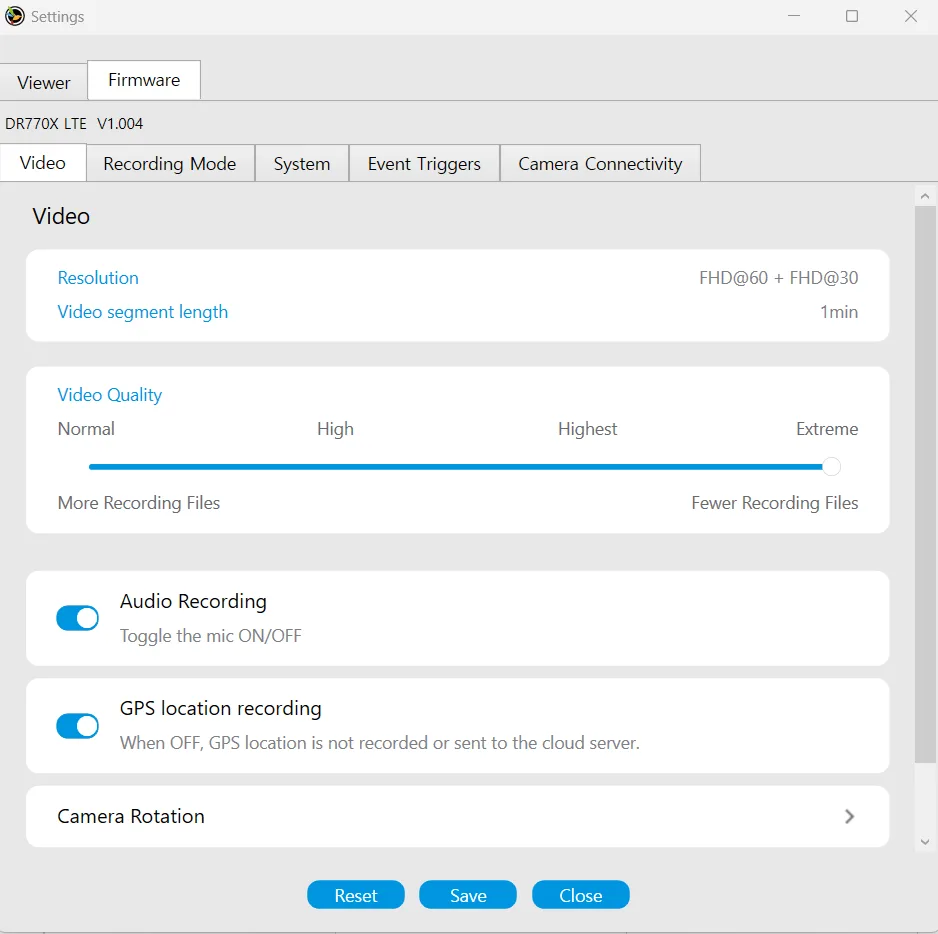The width and height of the screenshot is (938, 934).
Task: Click the Video Quality slider handle
Action: [x=831, y=467]
